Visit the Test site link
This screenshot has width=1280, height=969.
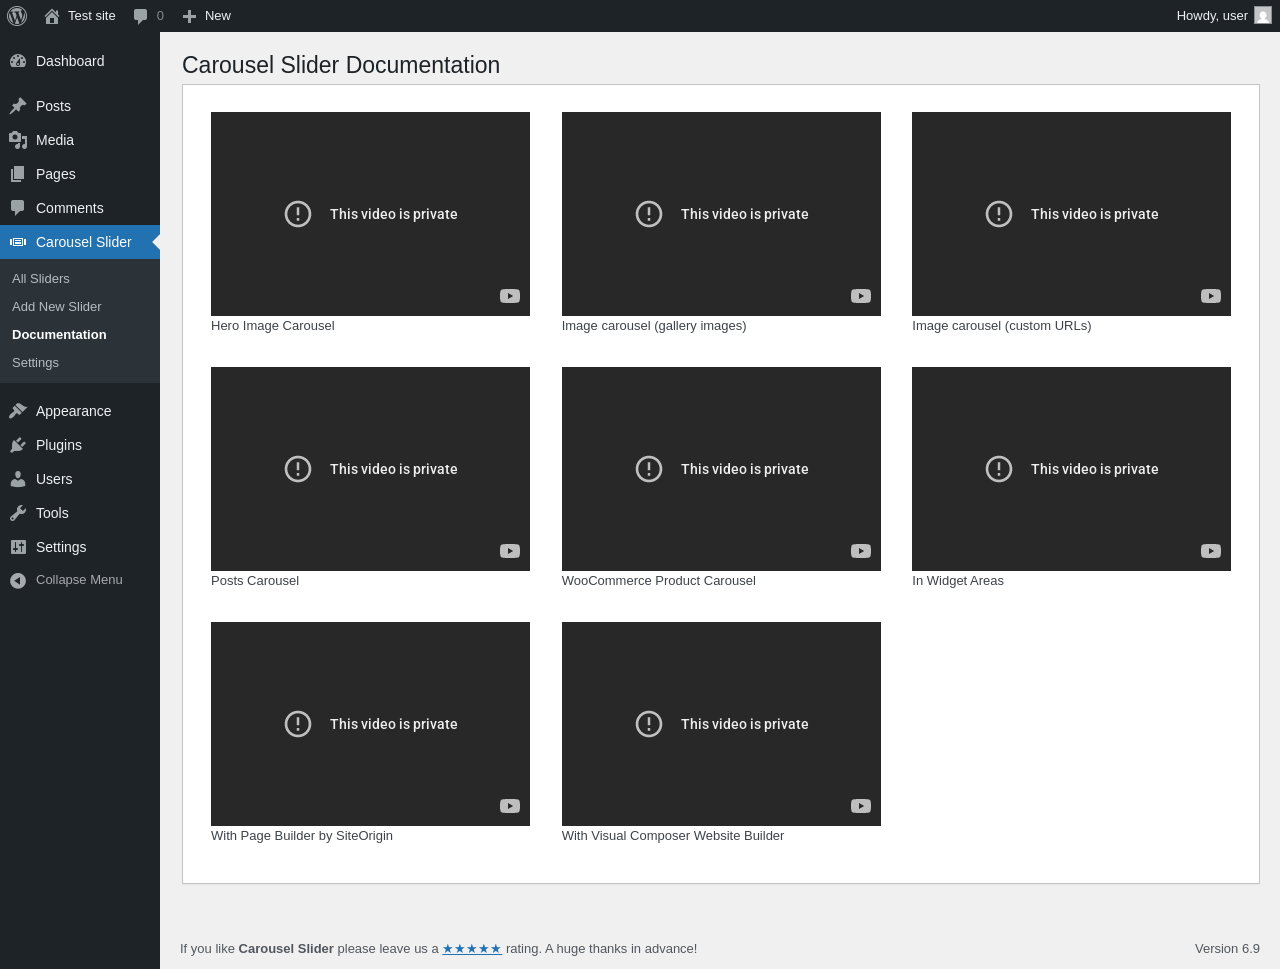[x=80, y=16]
